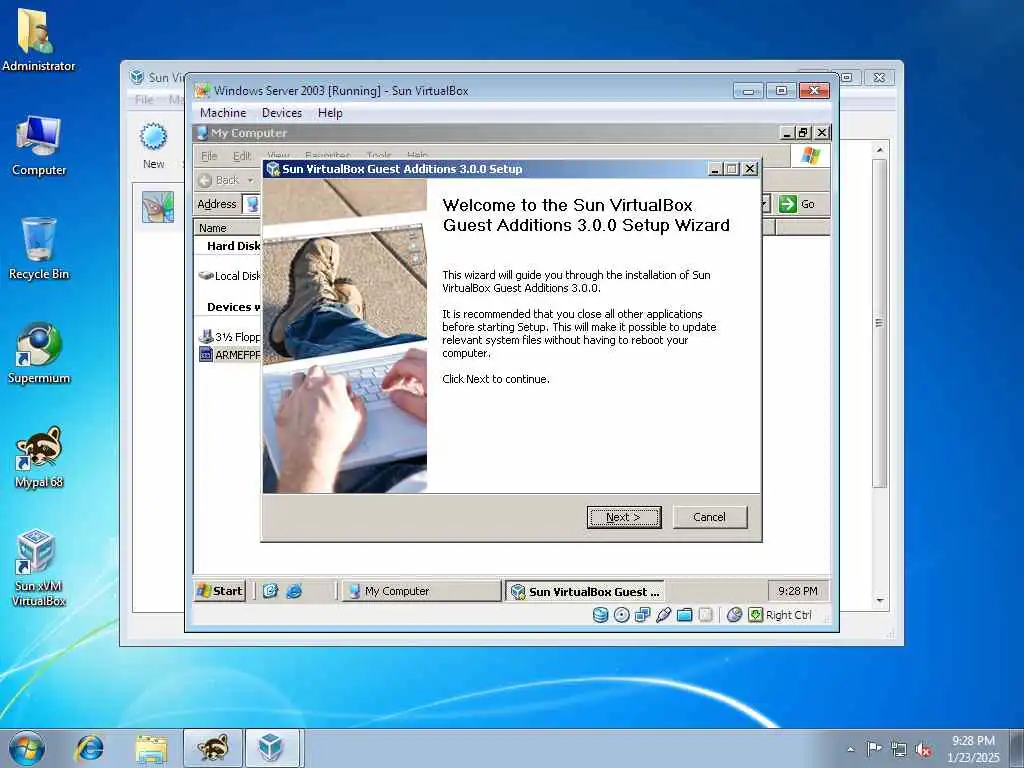Image resolution: width=1024 pixels, height=768 pixels.
Task: Expand the Address bar dropdown arrow
Action: [x=764, y=204]
